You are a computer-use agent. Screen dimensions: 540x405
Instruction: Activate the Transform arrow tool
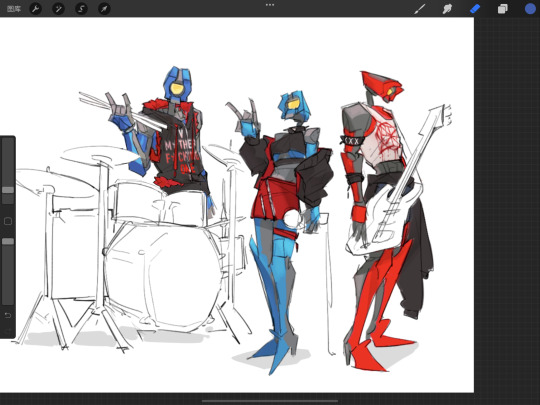[104, 9]
